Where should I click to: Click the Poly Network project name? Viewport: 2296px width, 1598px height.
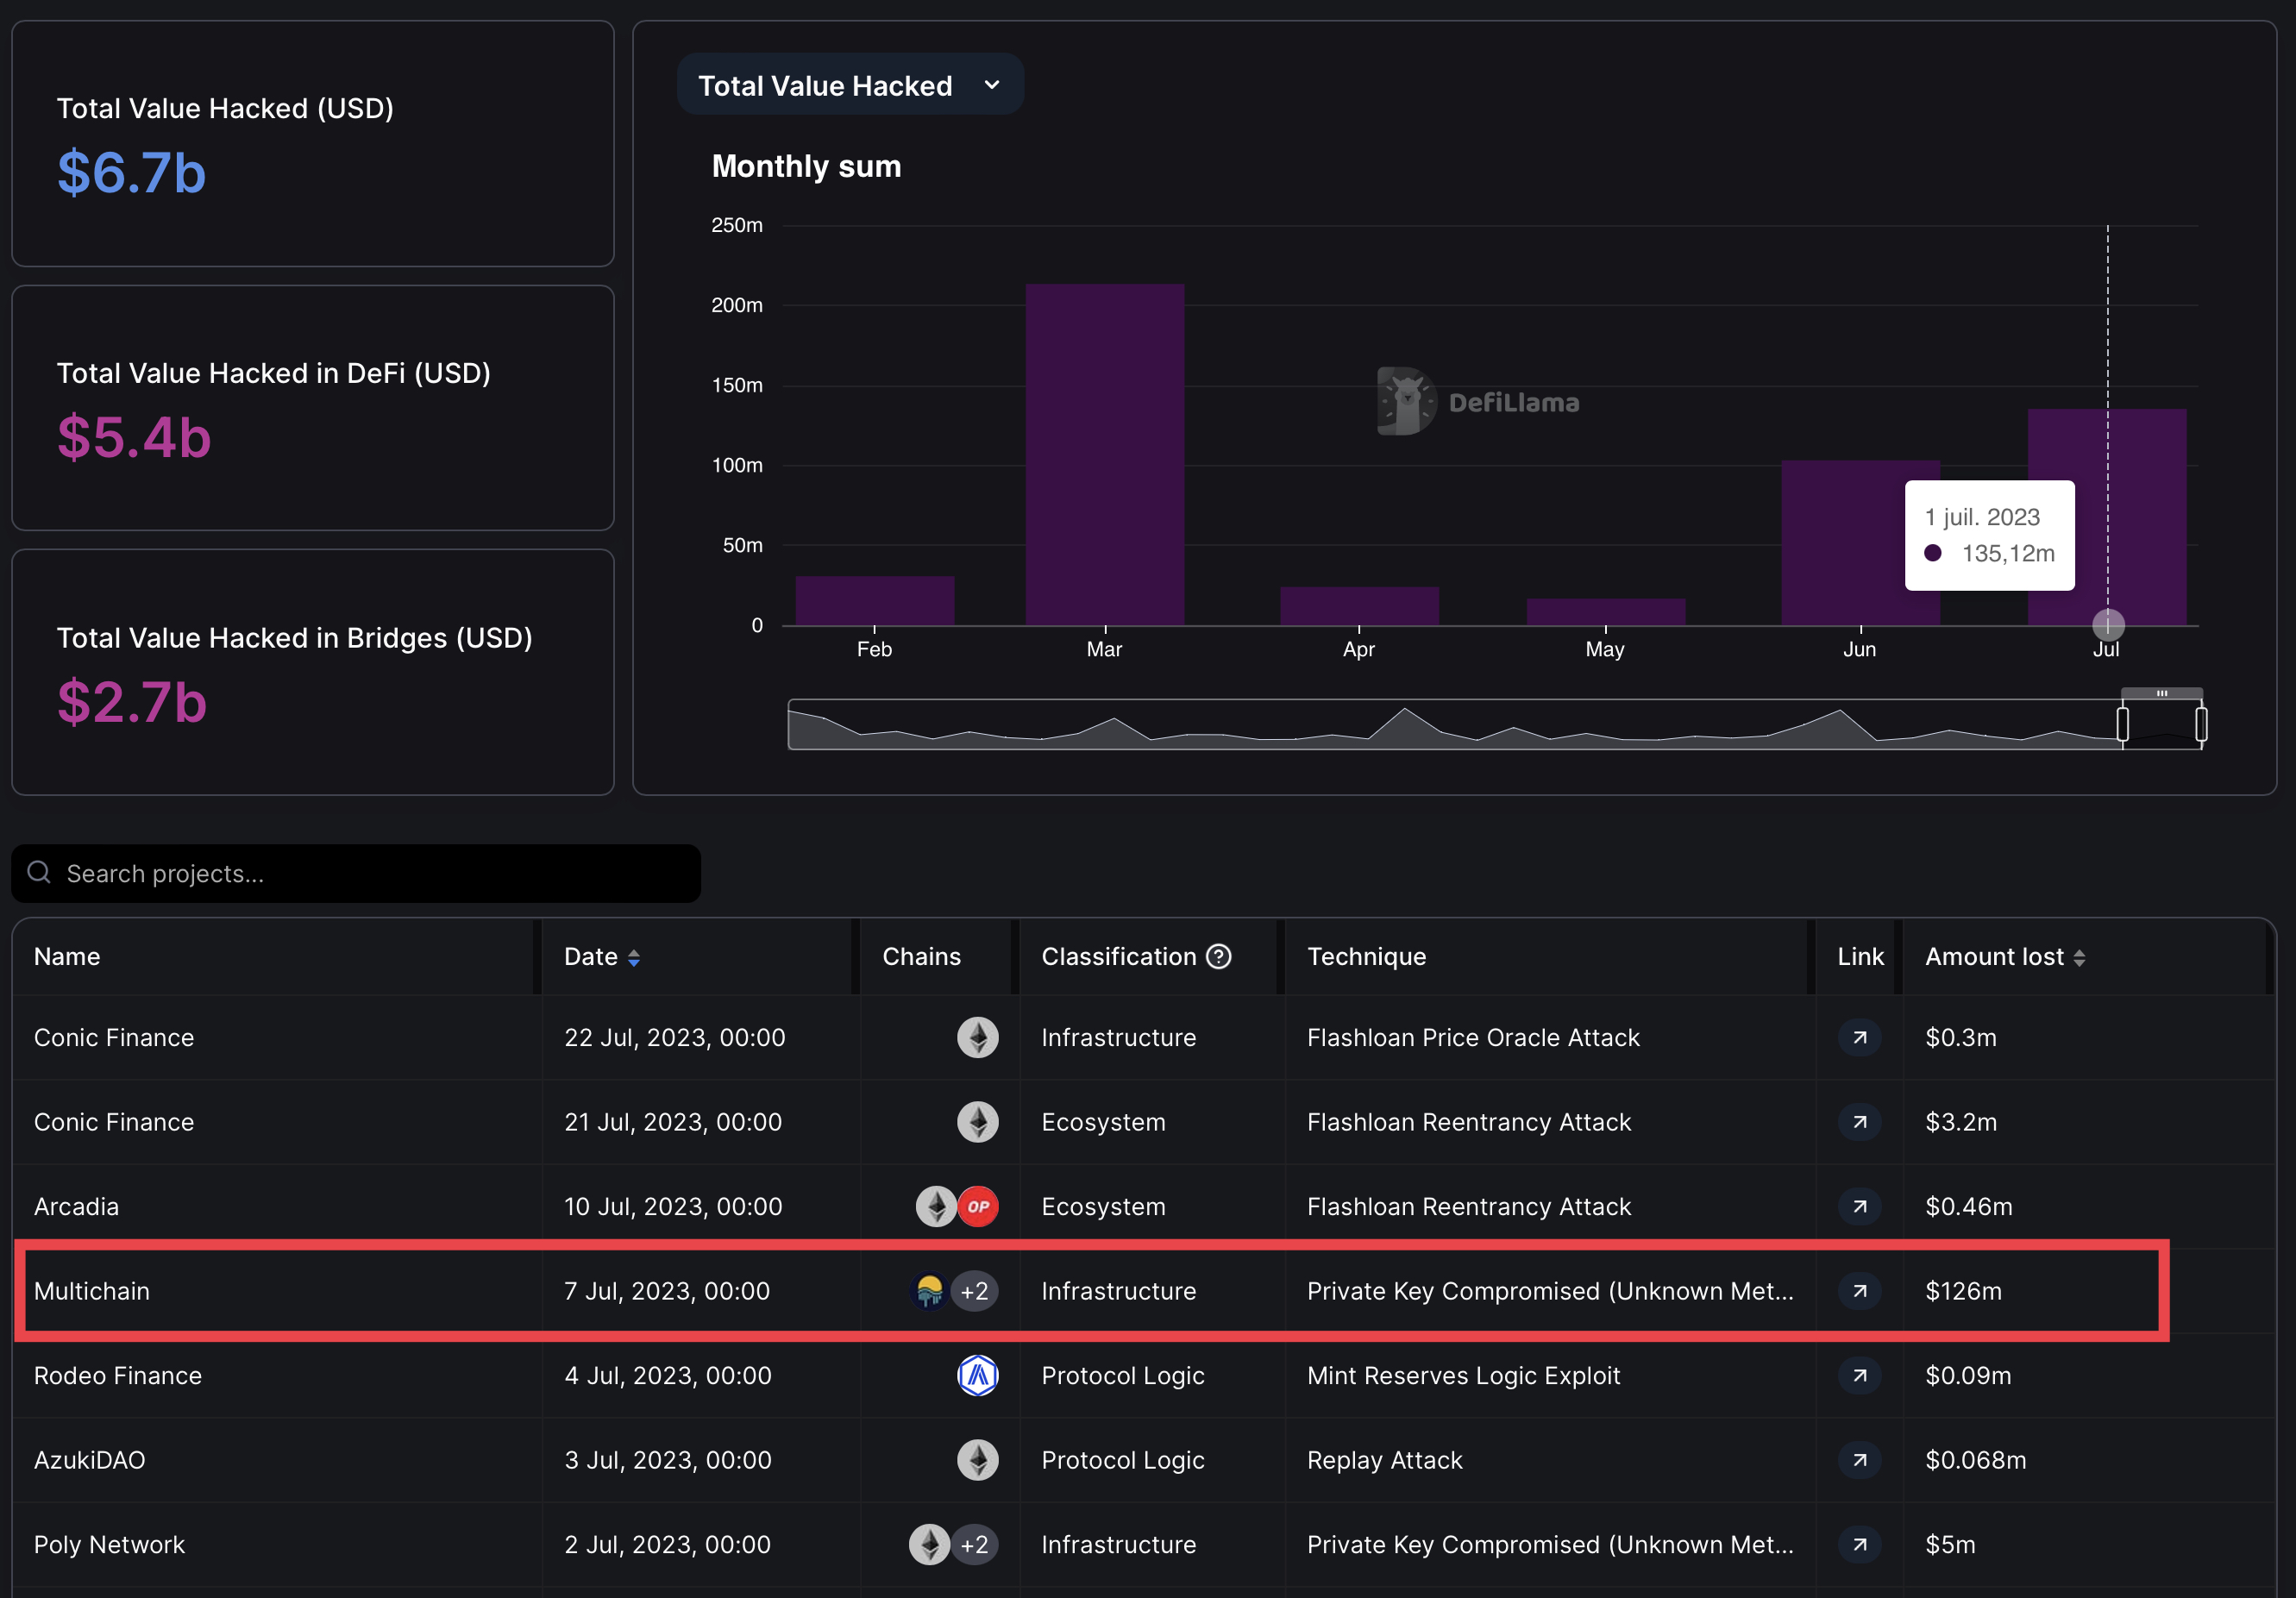109,1545
